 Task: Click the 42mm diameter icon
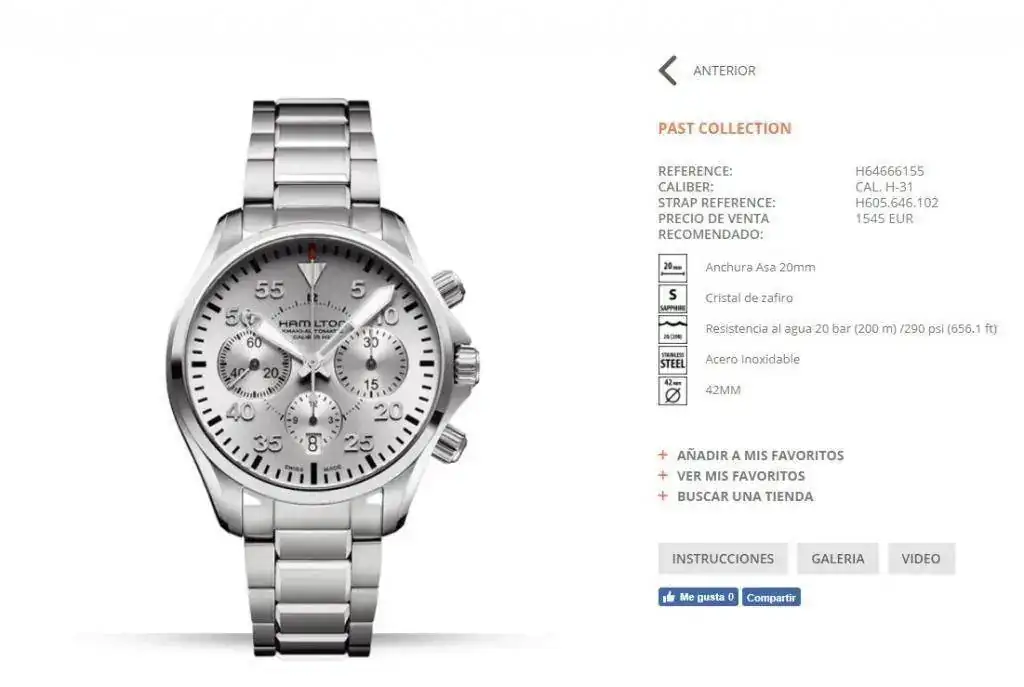coord(673,391)
